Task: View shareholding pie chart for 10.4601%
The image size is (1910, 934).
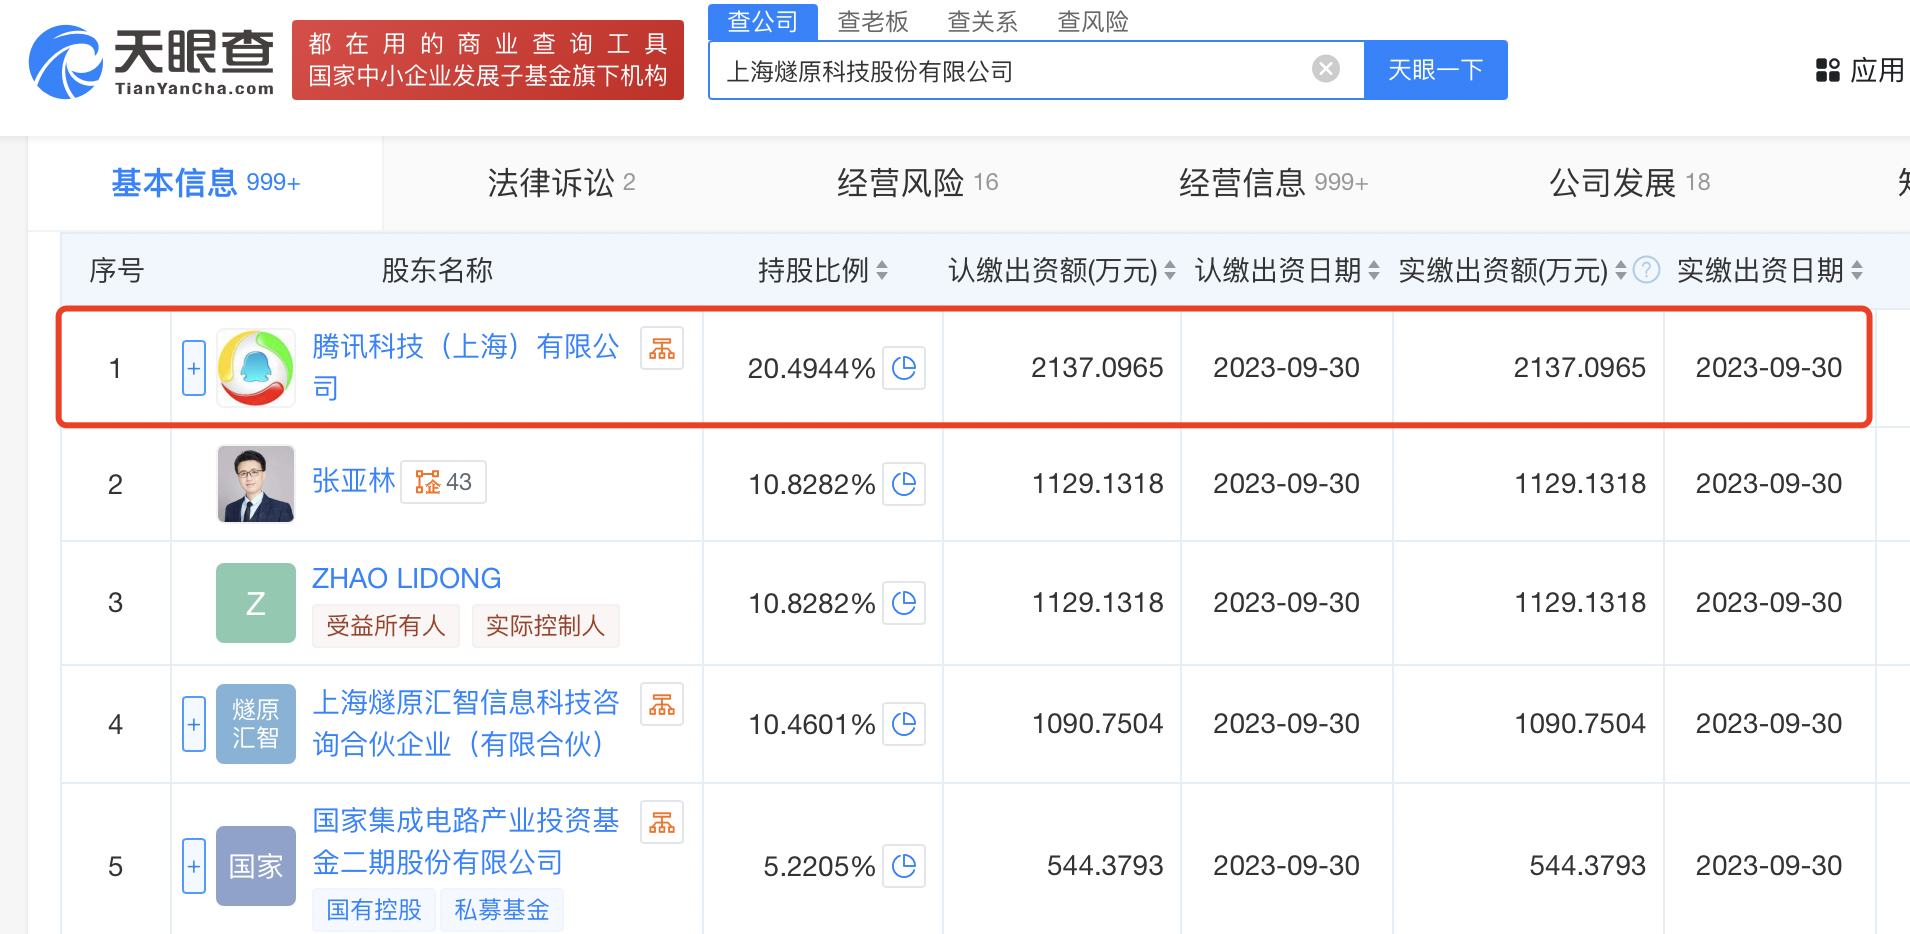Action: (x=904, y=724)
